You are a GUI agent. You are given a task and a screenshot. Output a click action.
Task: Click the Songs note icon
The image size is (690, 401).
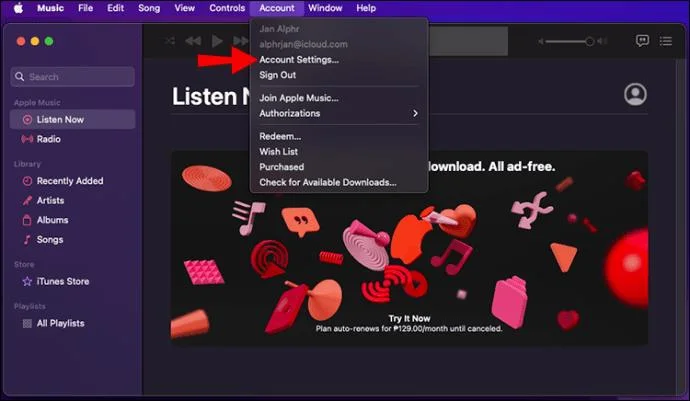(x=27, y=239)
